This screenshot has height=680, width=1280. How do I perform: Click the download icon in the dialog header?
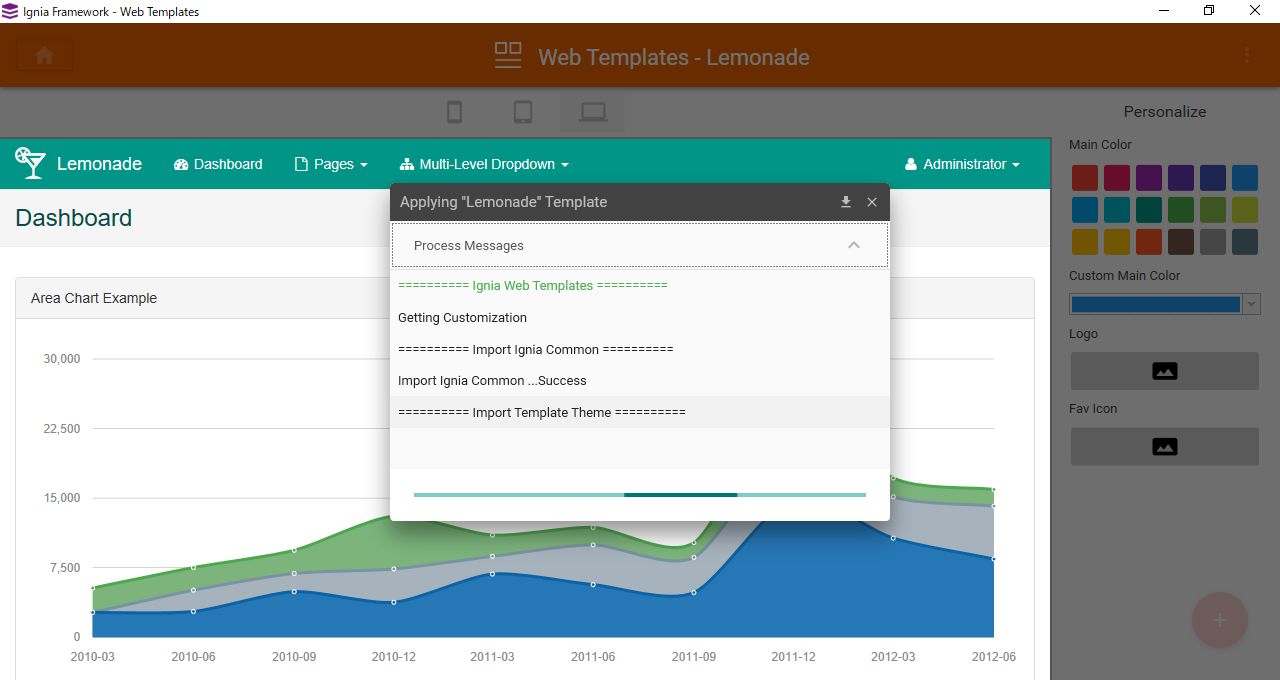846,202
